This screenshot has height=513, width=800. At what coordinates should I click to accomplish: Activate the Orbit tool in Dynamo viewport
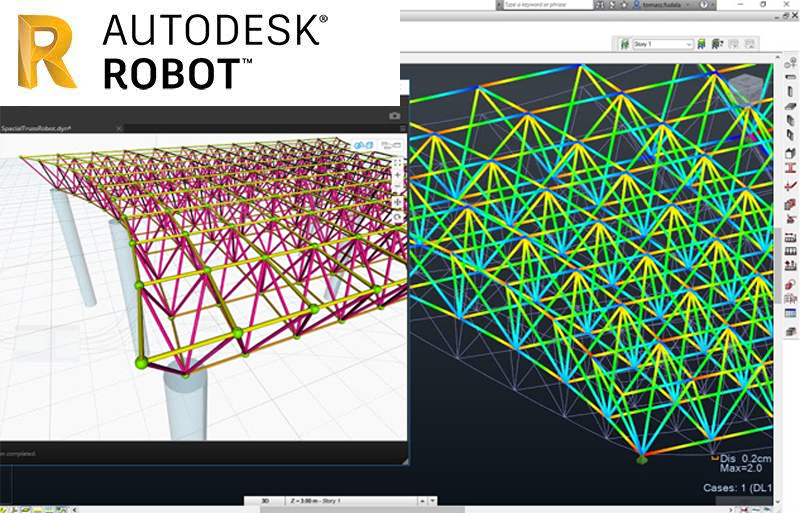(397, 217)
